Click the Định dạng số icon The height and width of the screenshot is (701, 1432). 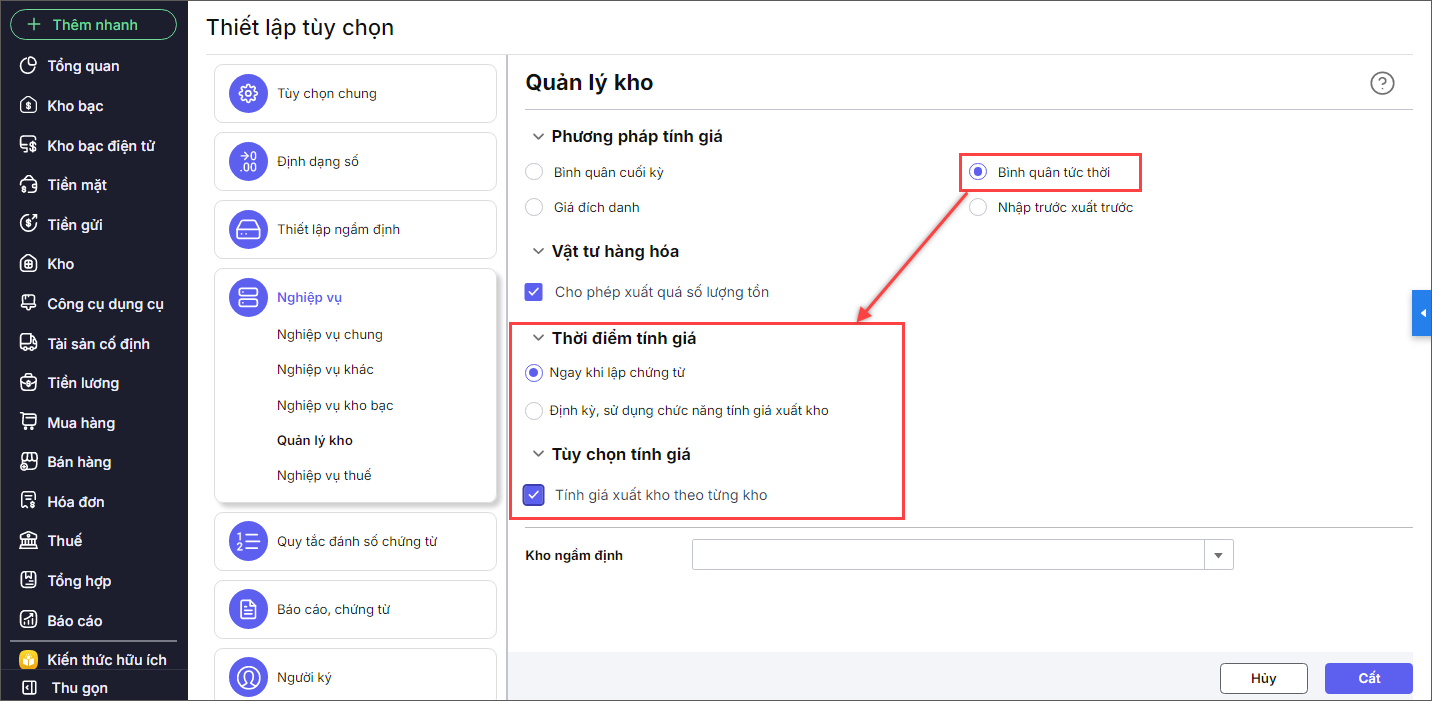(x=248, y=162)
